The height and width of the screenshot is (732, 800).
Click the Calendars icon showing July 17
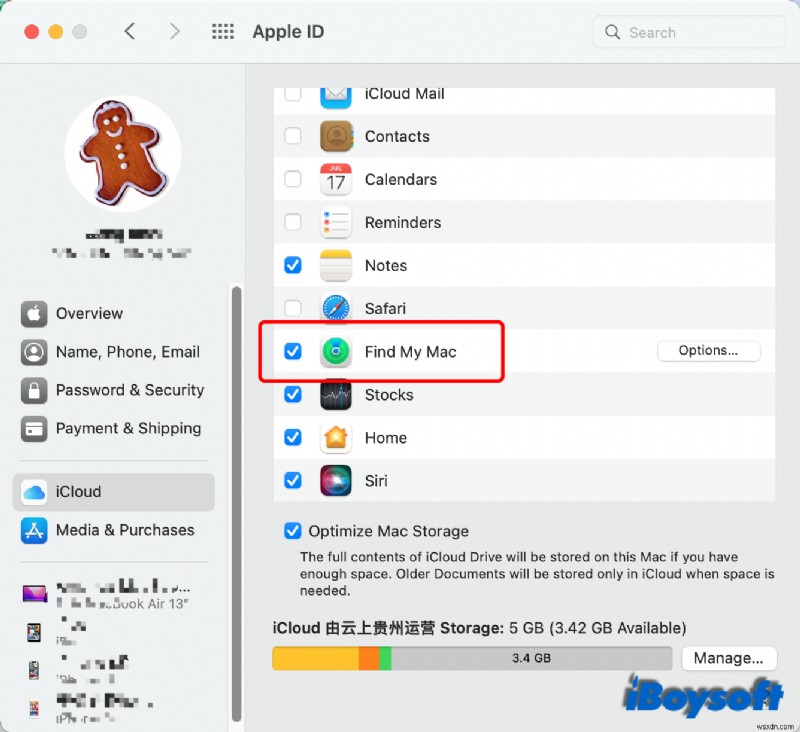[335, 179]
